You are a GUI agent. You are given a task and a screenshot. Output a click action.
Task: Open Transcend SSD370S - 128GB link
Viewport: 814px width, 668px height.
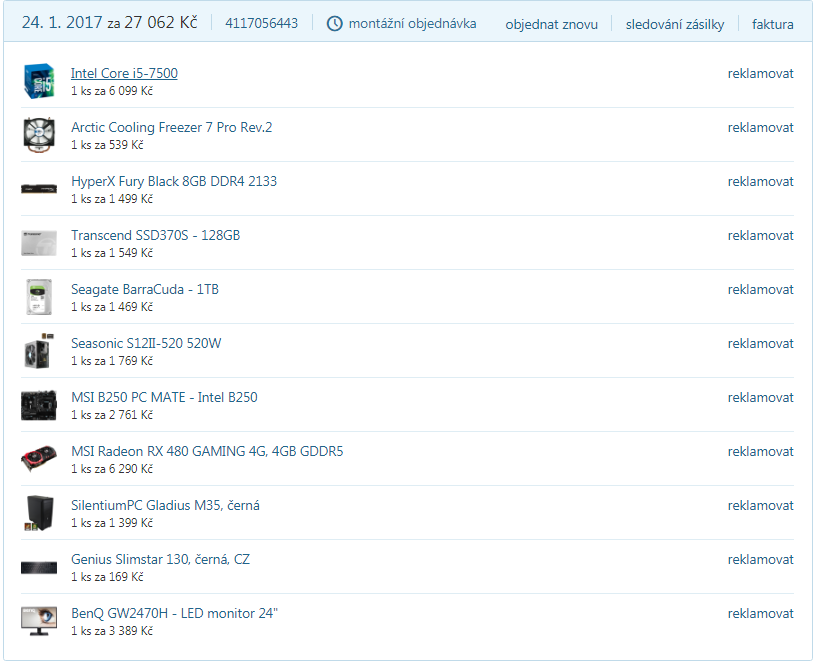pos(155,235)
